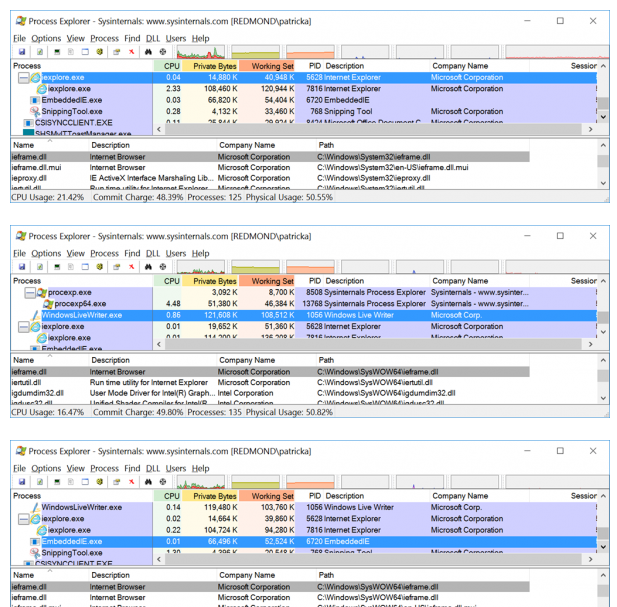Select procexp64.exe row in middle window

[x=303, y=304]
